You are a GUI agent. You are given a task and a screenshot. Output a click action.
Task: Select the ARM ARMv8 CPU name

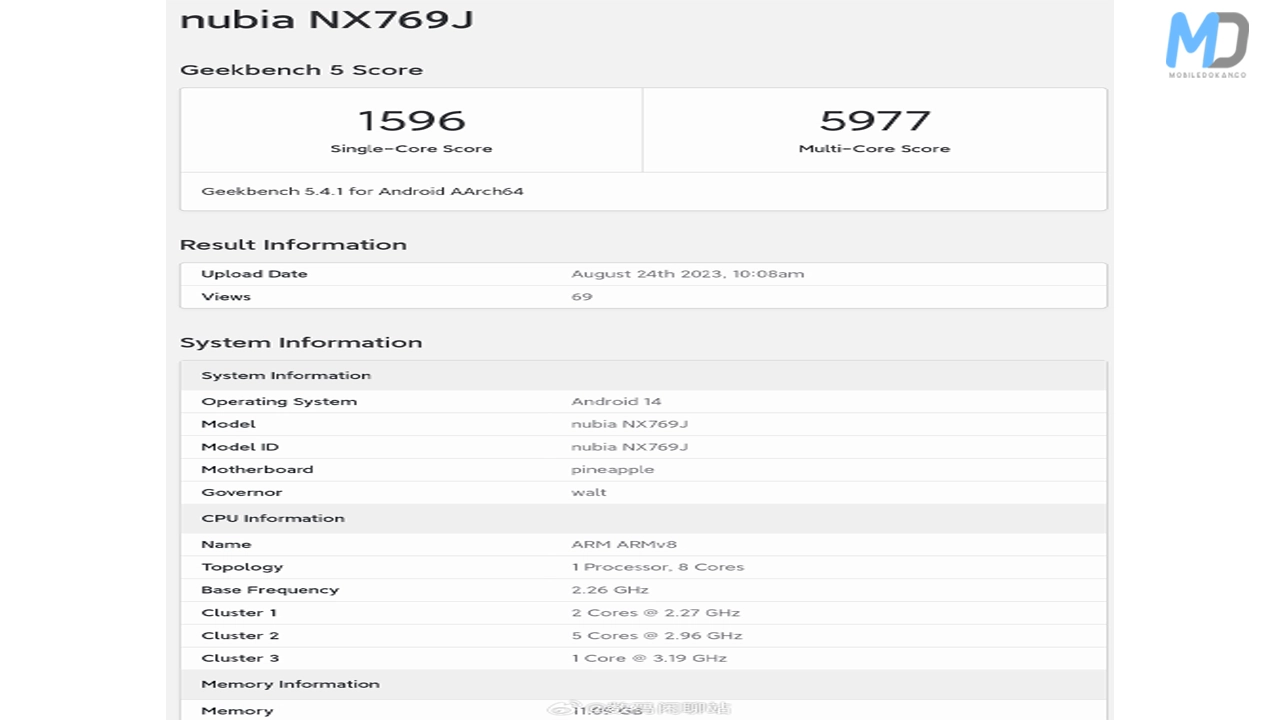tap(624, 545)
